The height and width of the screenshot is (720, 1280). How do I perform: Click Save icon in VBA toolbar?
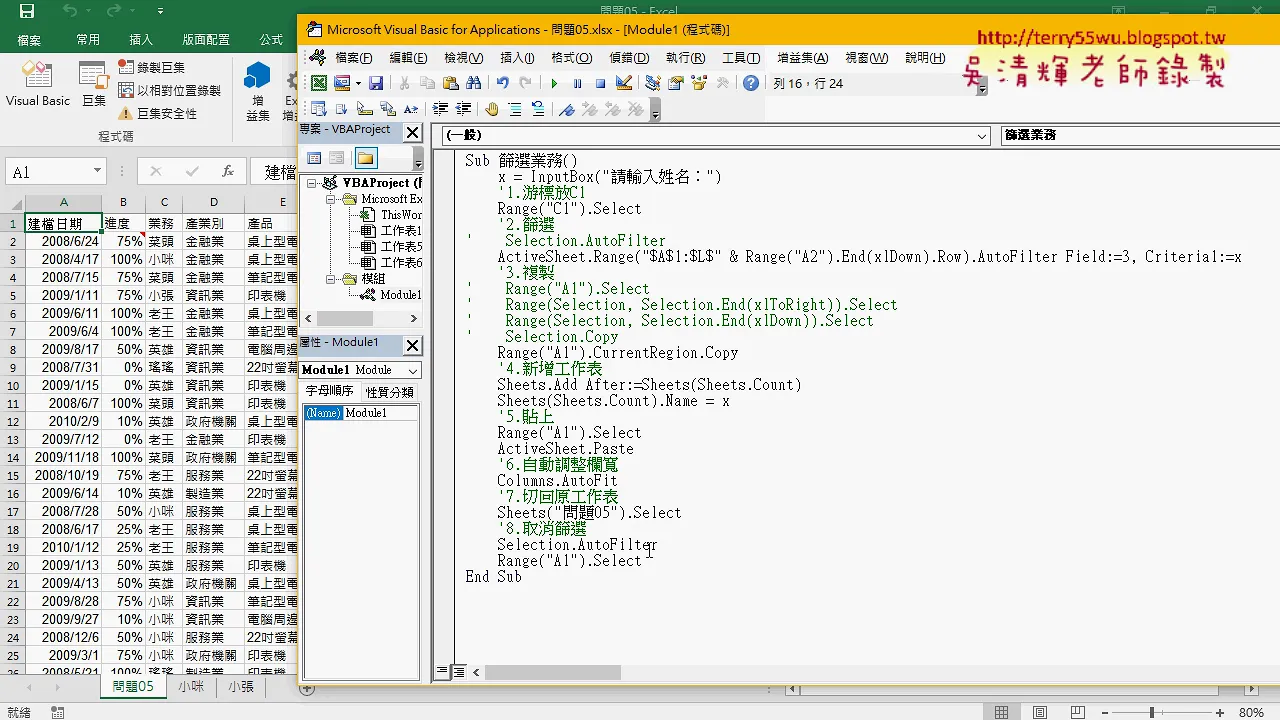[x=376, y=84]
